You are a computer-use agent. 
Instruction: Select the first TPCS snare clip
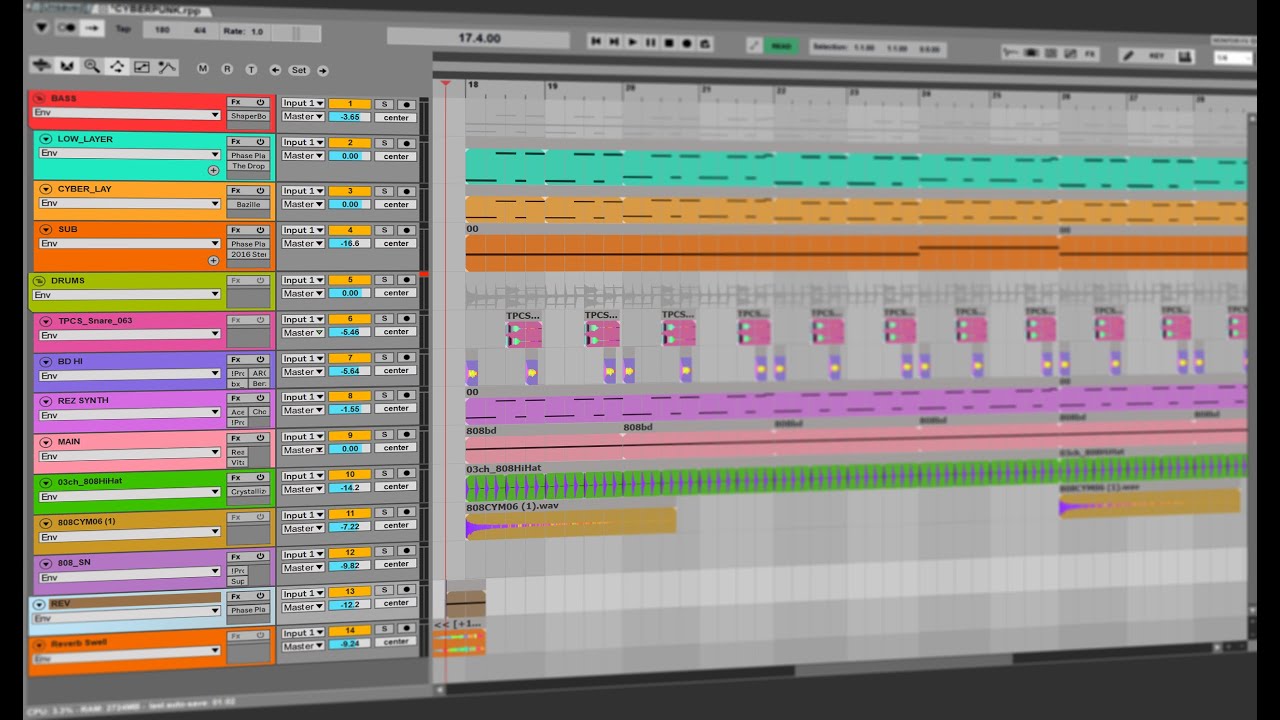524,334
